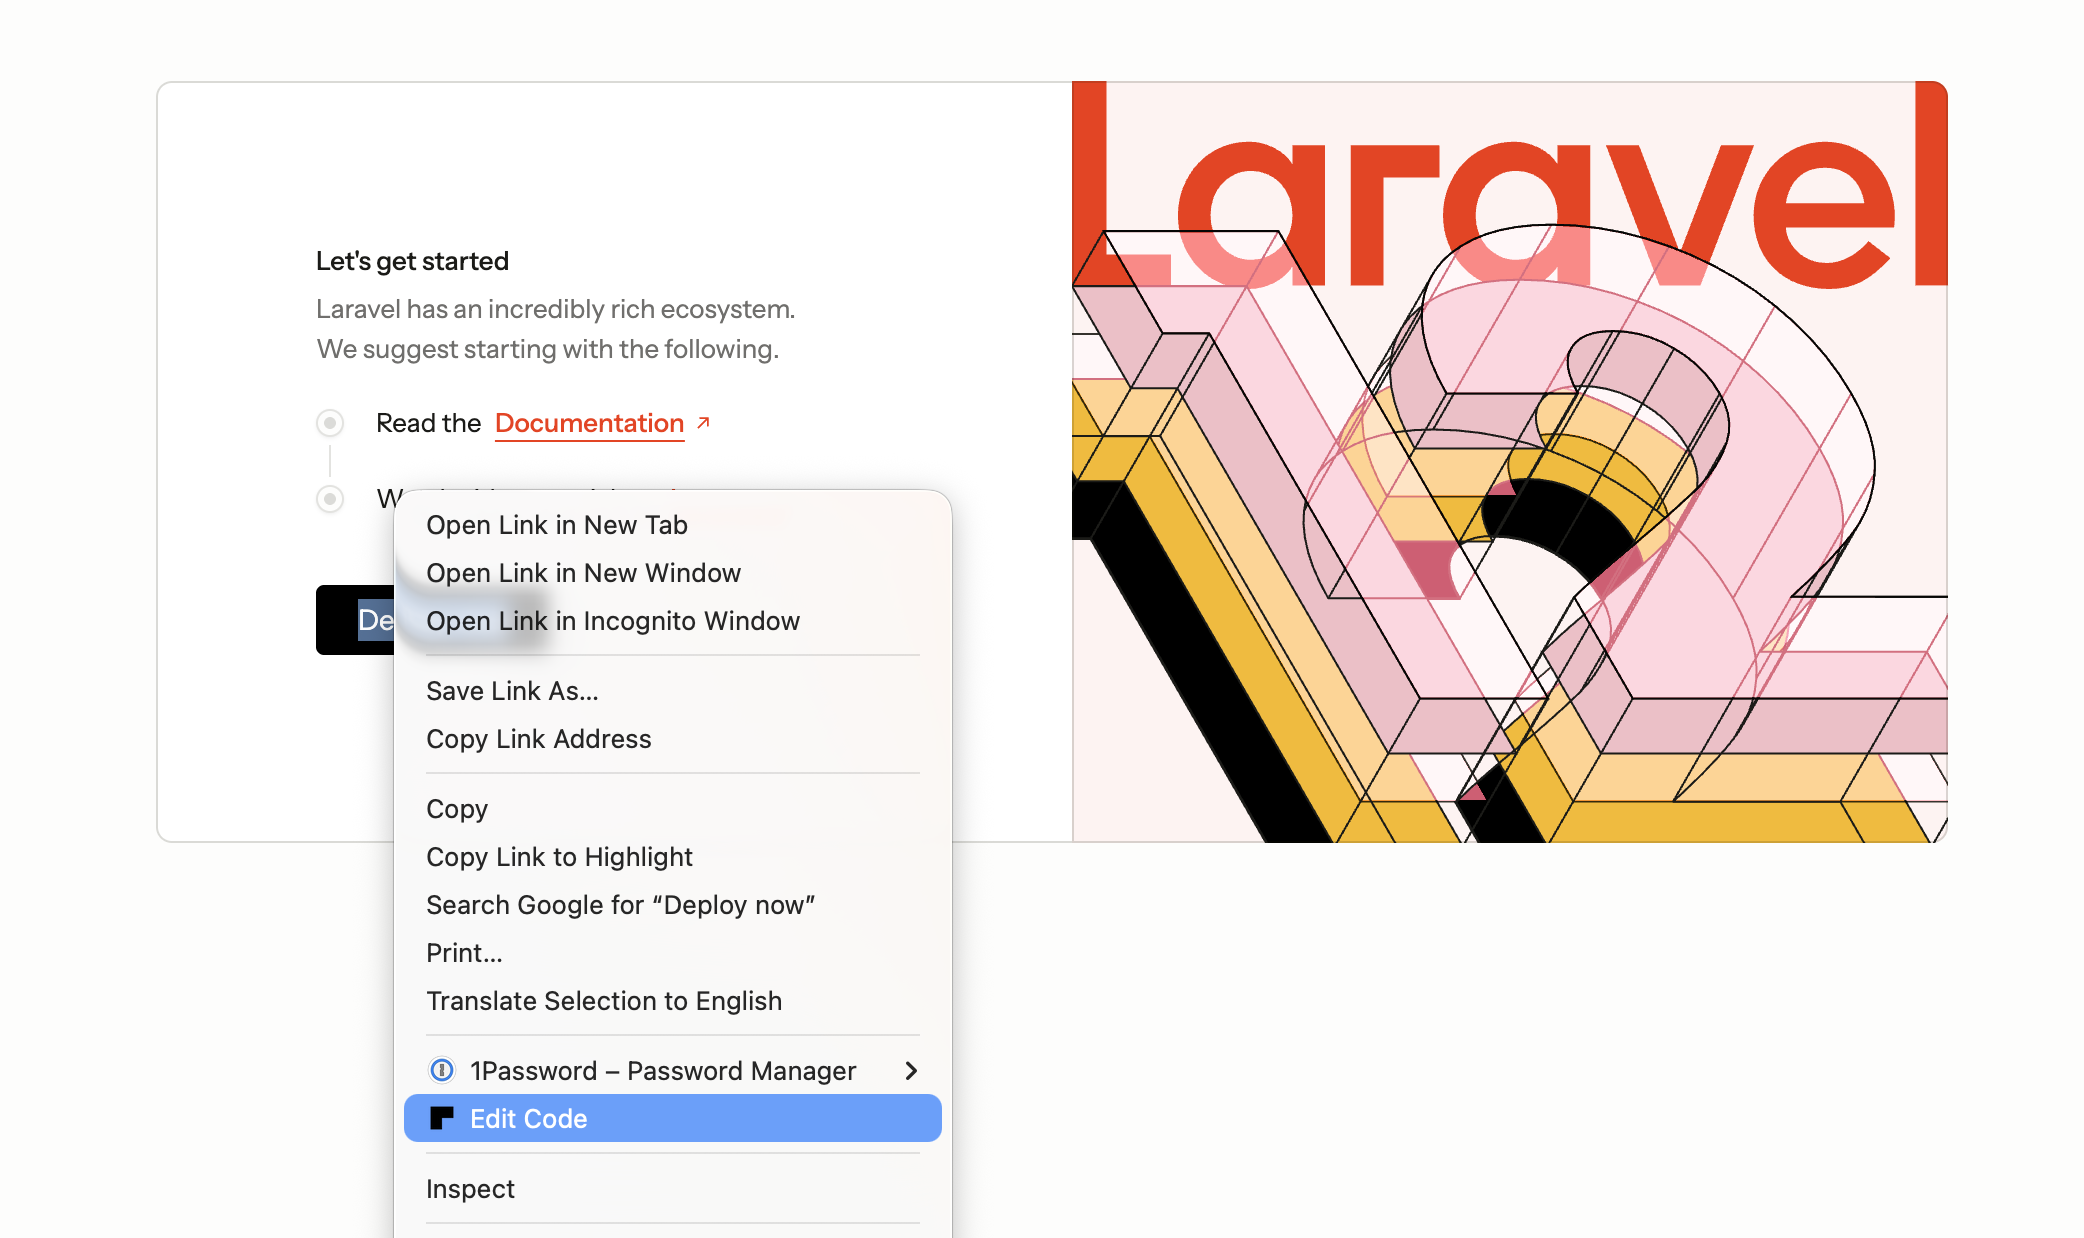Screen dimensions: 2084x1238
Task: Expand the 1Password submenu chevron
Action: (x=910, y=1070)
